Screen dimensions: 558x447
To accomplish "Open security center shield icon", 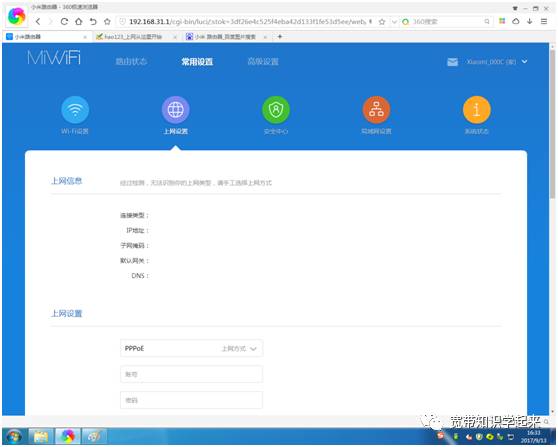I will (x=276, y=110).
